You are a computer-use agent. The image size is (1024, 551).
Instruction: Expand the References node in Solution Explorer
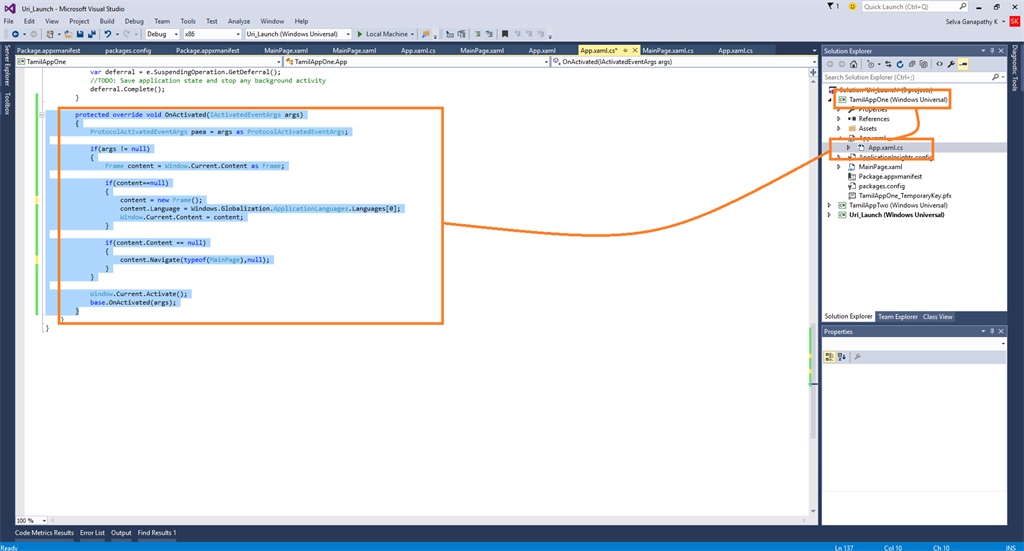(x=839, y=119)
